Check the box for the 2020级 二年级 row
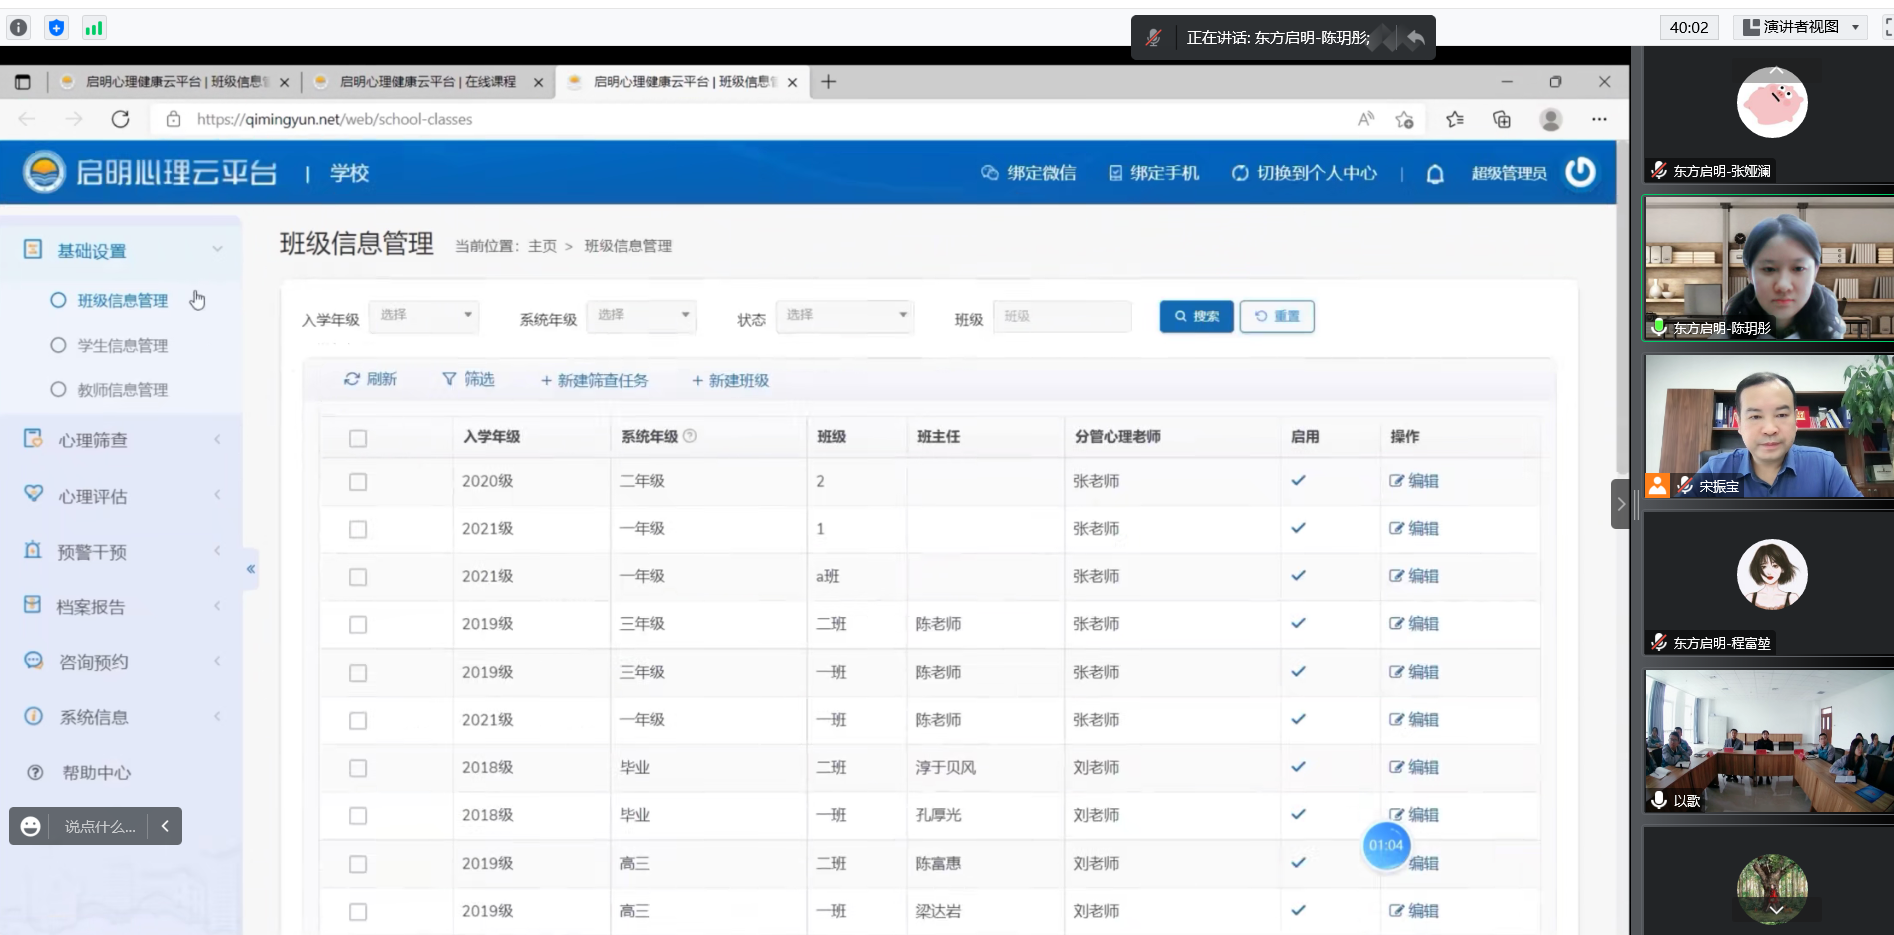Screen dimensions: 1894x935 (358, 482)
